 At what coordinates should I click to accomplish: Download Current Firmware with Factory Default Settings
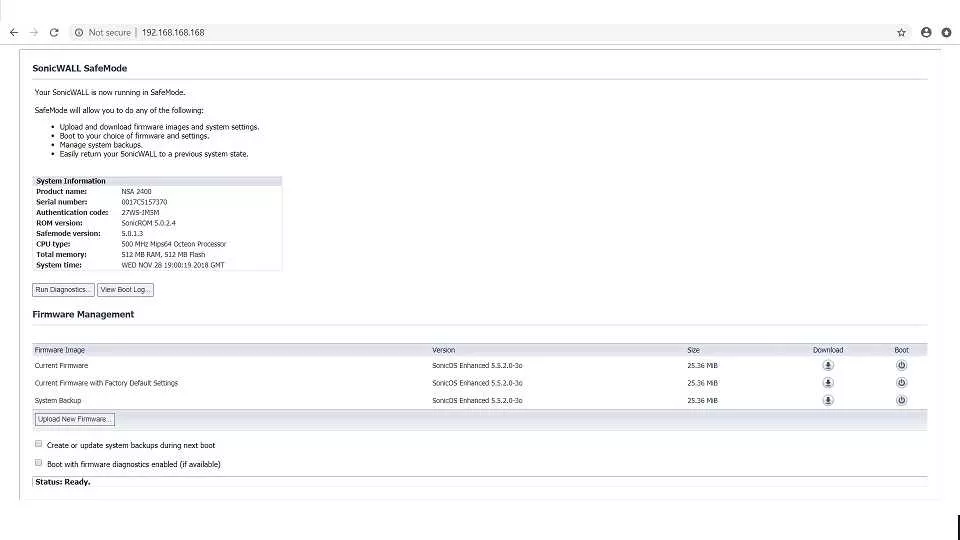[828, 383]
